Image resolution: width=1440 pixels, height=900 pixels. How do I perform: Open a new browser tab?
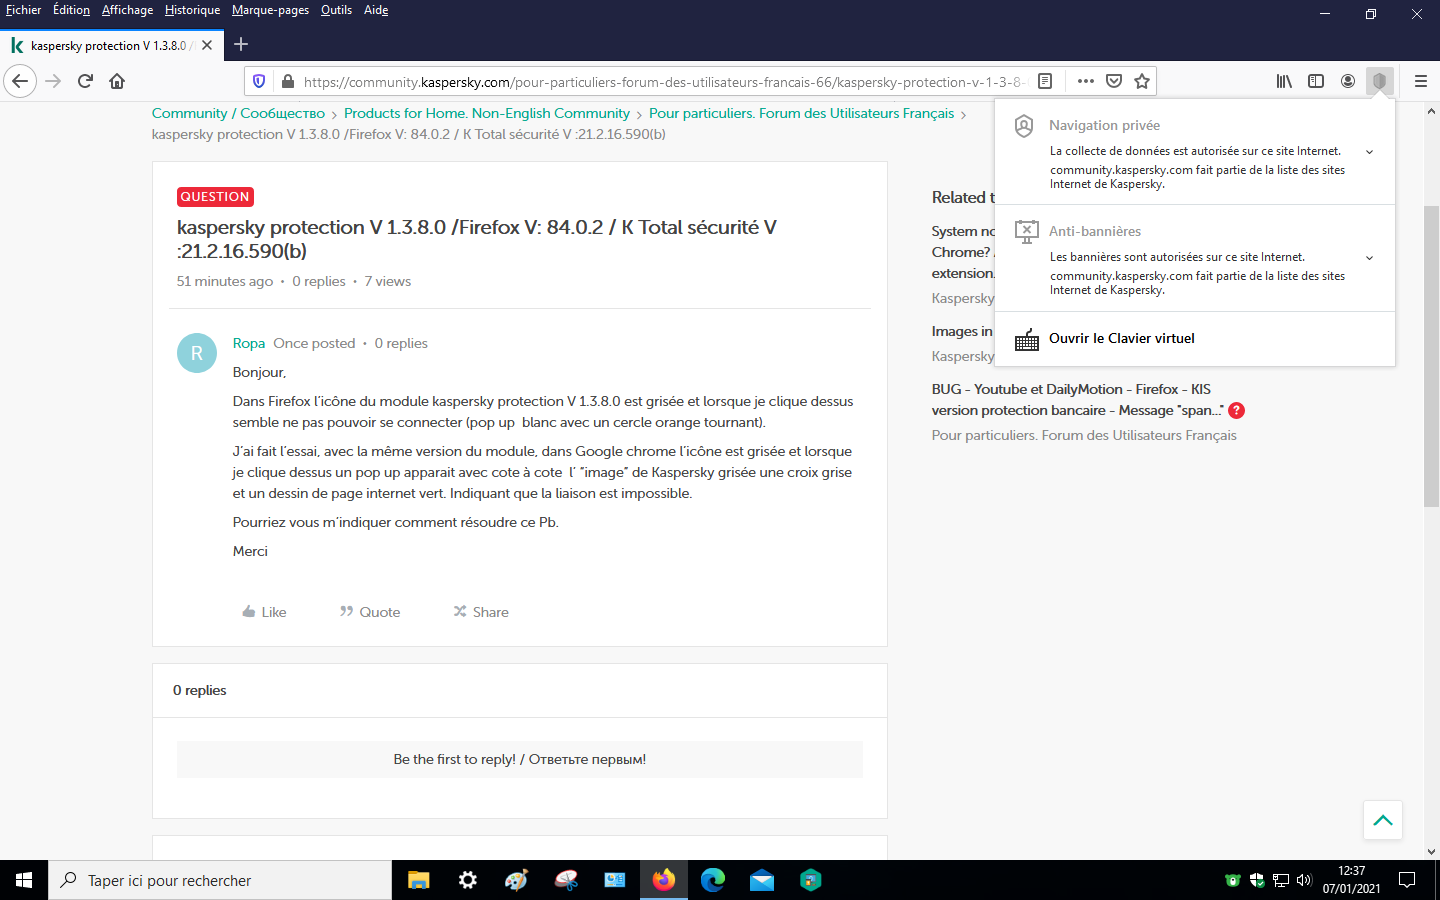(241, 44)
